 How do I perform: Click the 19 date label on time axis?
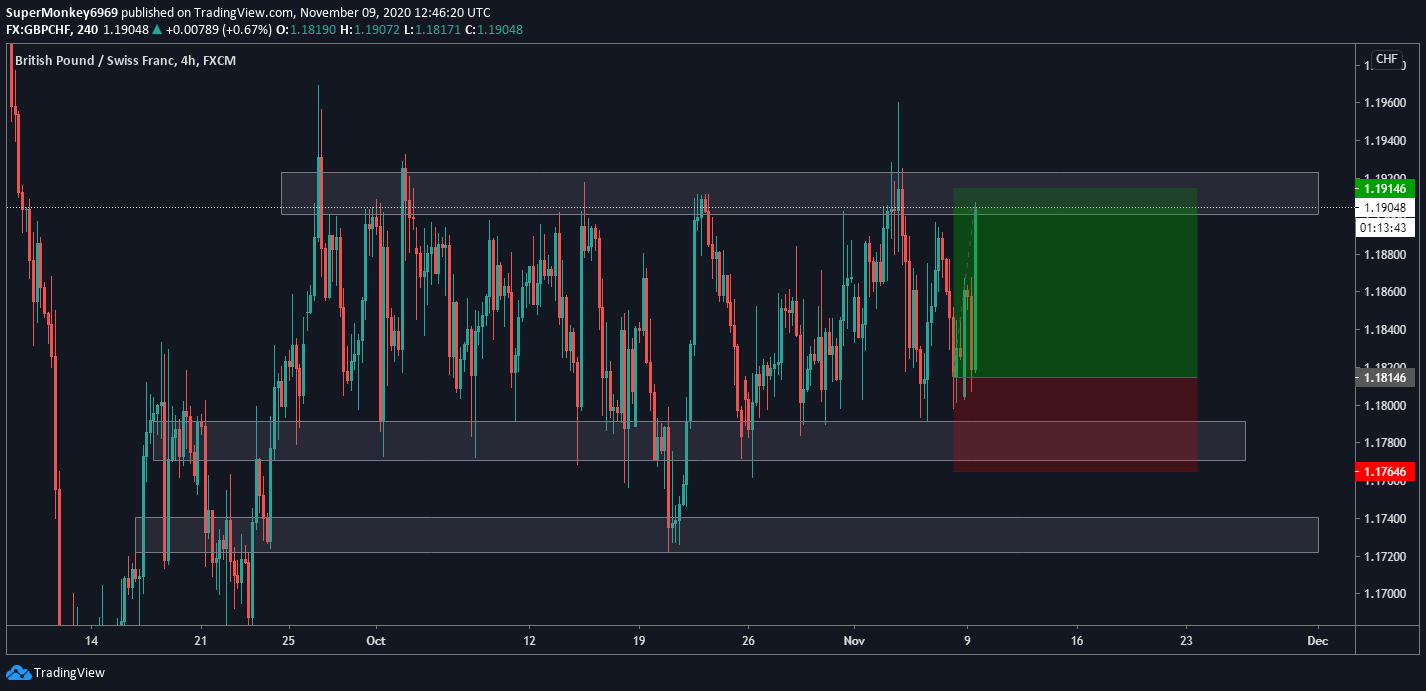click(639, 640)
